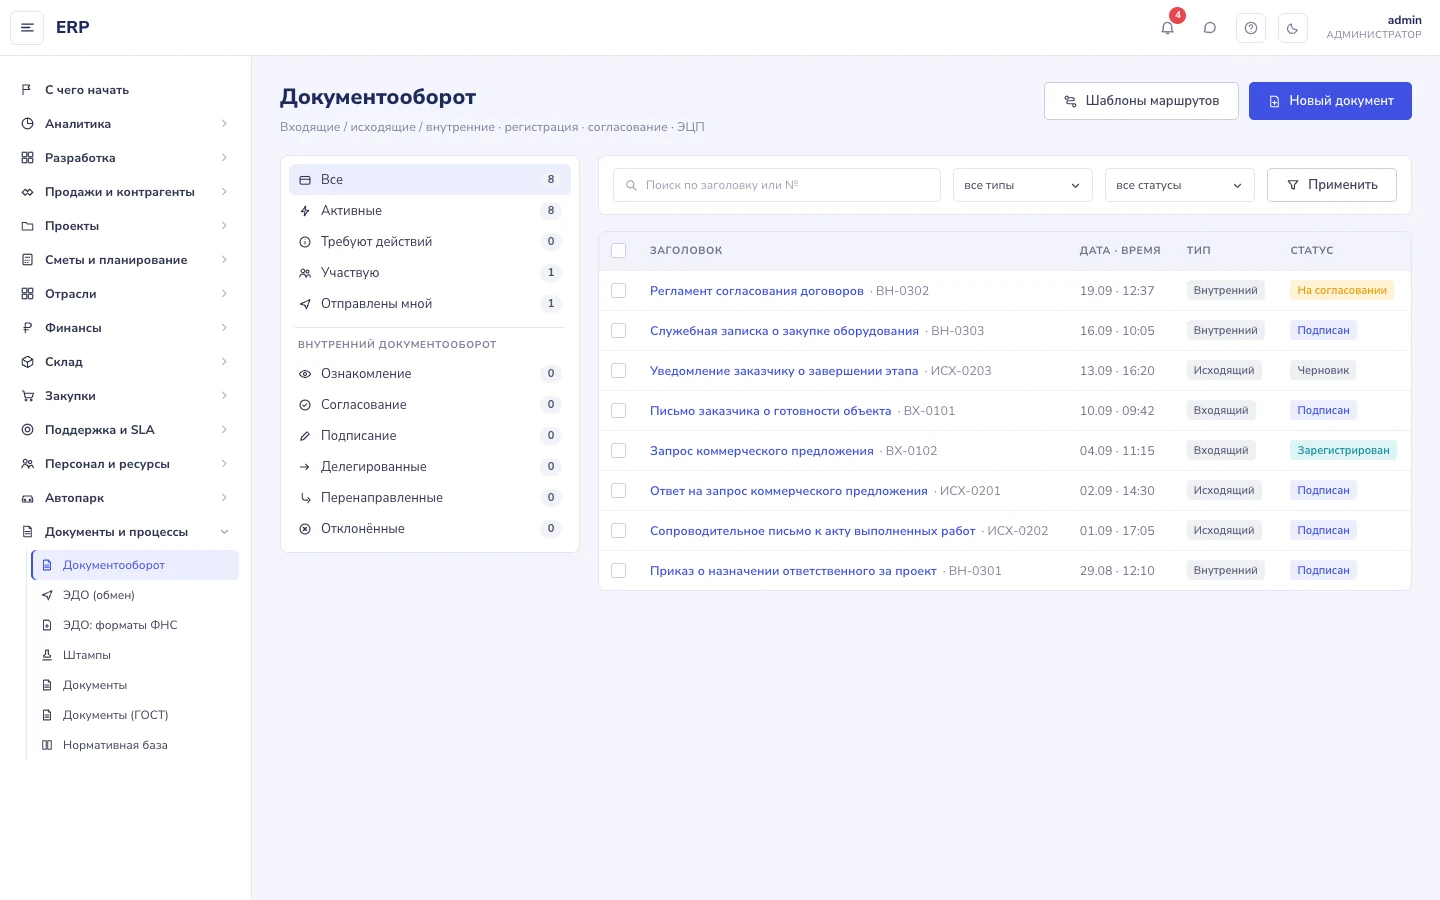Click the Ознакомление eye icon
This screenshot has width=1440, height=900.
point(305,374)
